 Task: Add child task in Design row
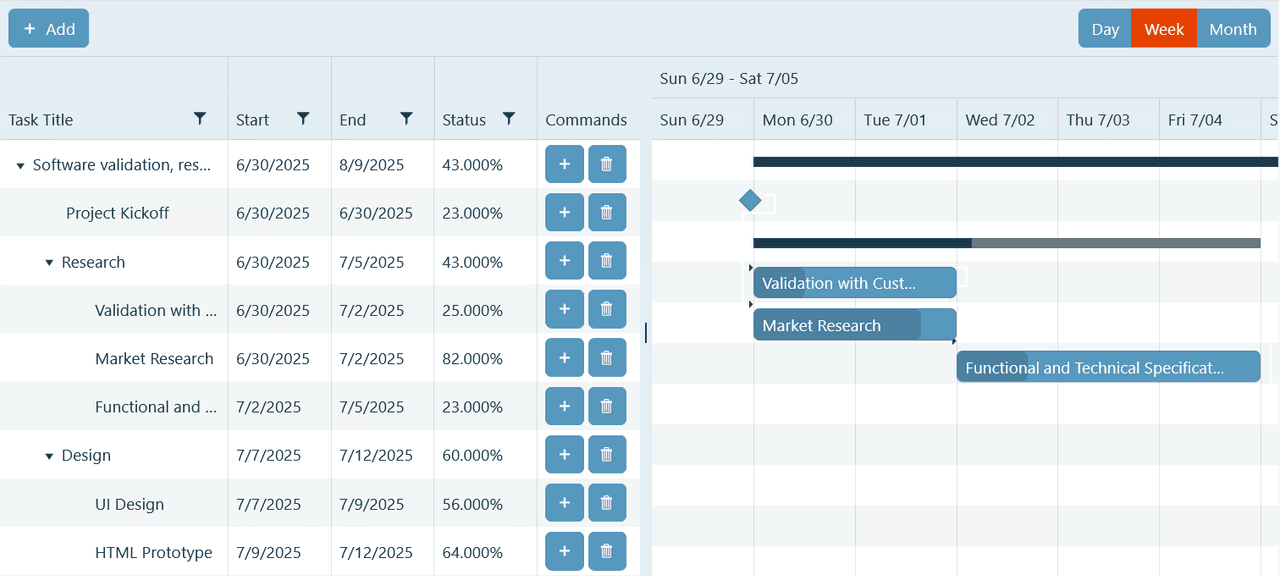[564, 455]
